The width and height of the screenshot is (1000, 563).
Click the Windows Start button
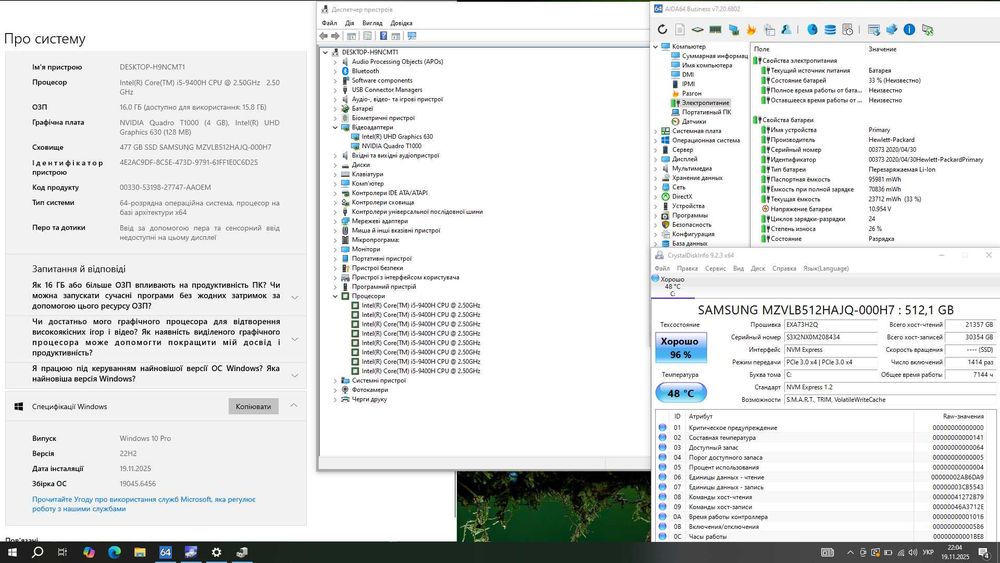(12, 552)
